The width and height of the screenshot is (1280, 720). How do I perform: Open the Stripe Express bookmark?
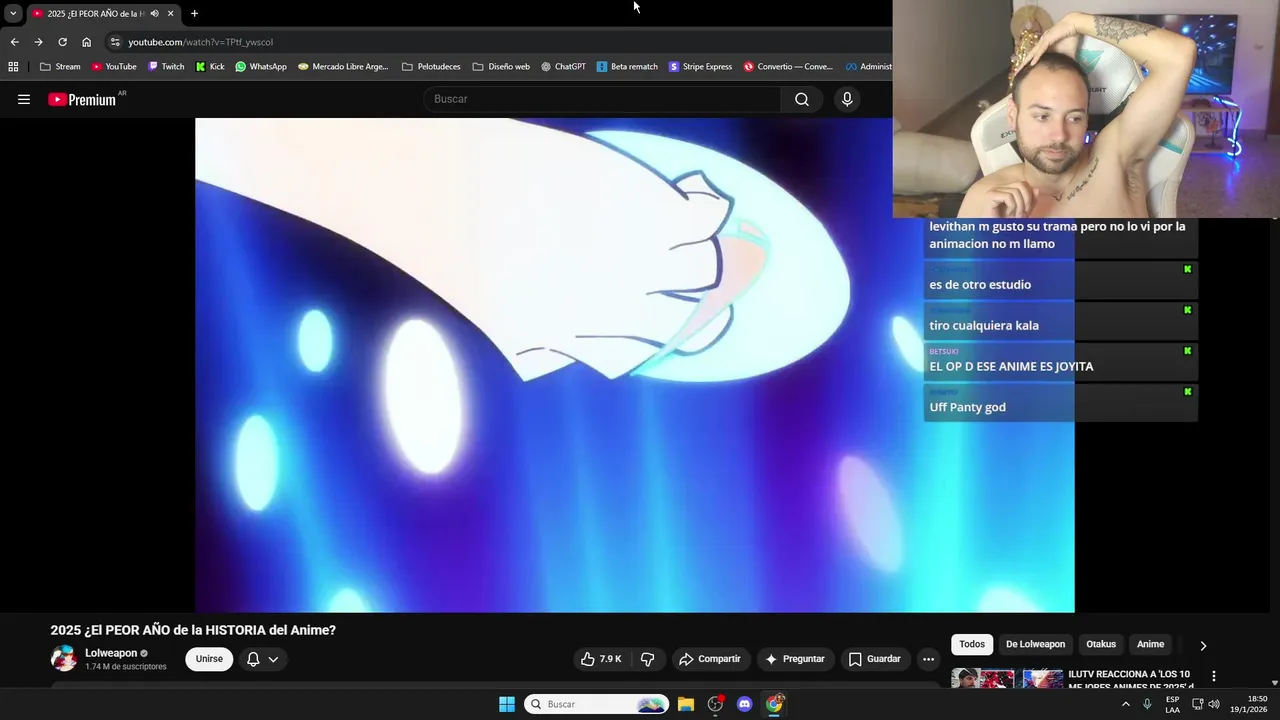pyautogui.click(x=700, y=67)
